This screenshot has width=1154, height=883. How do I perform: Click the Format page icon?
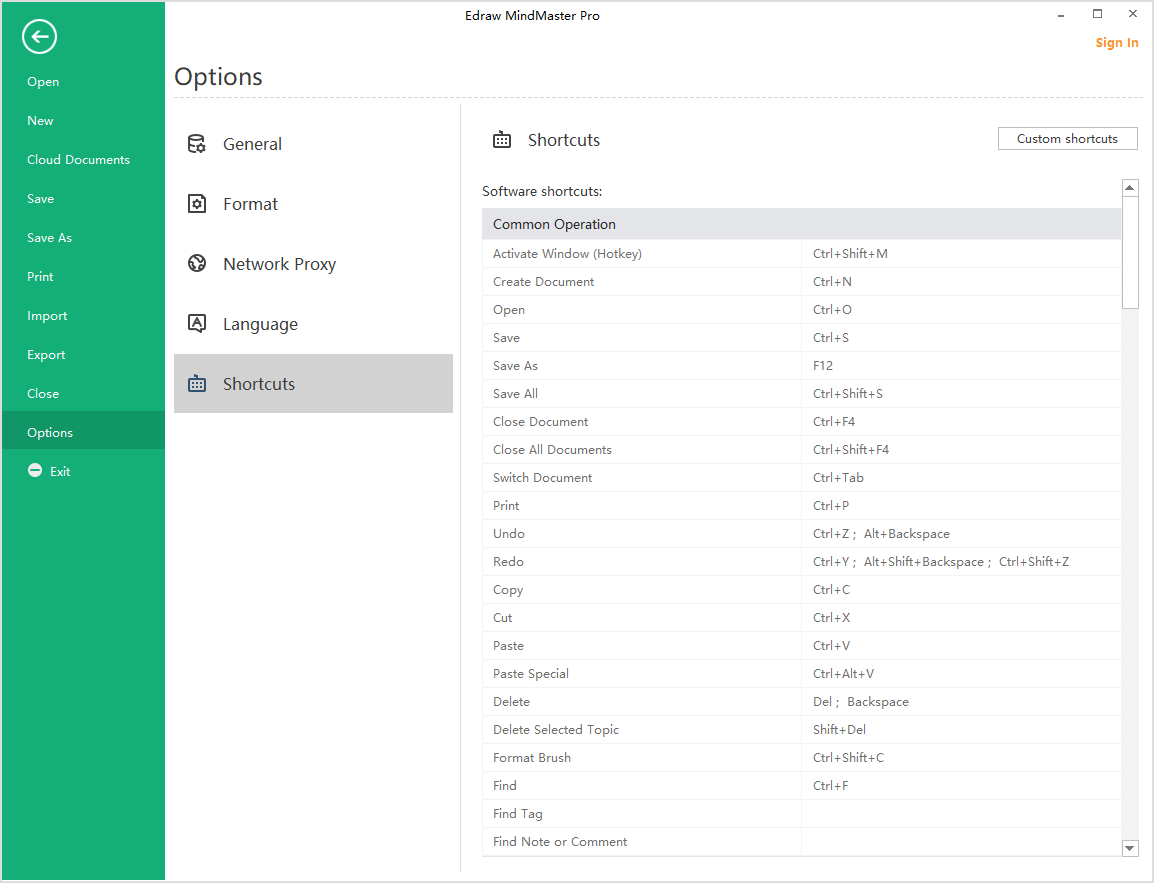click(x=197, y=204)
